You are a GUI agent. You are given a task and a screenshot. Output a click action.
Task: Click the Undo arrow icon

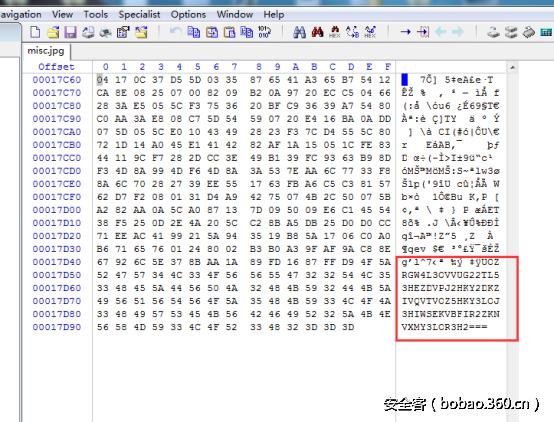pyautogui.click(x=176, y=32)
